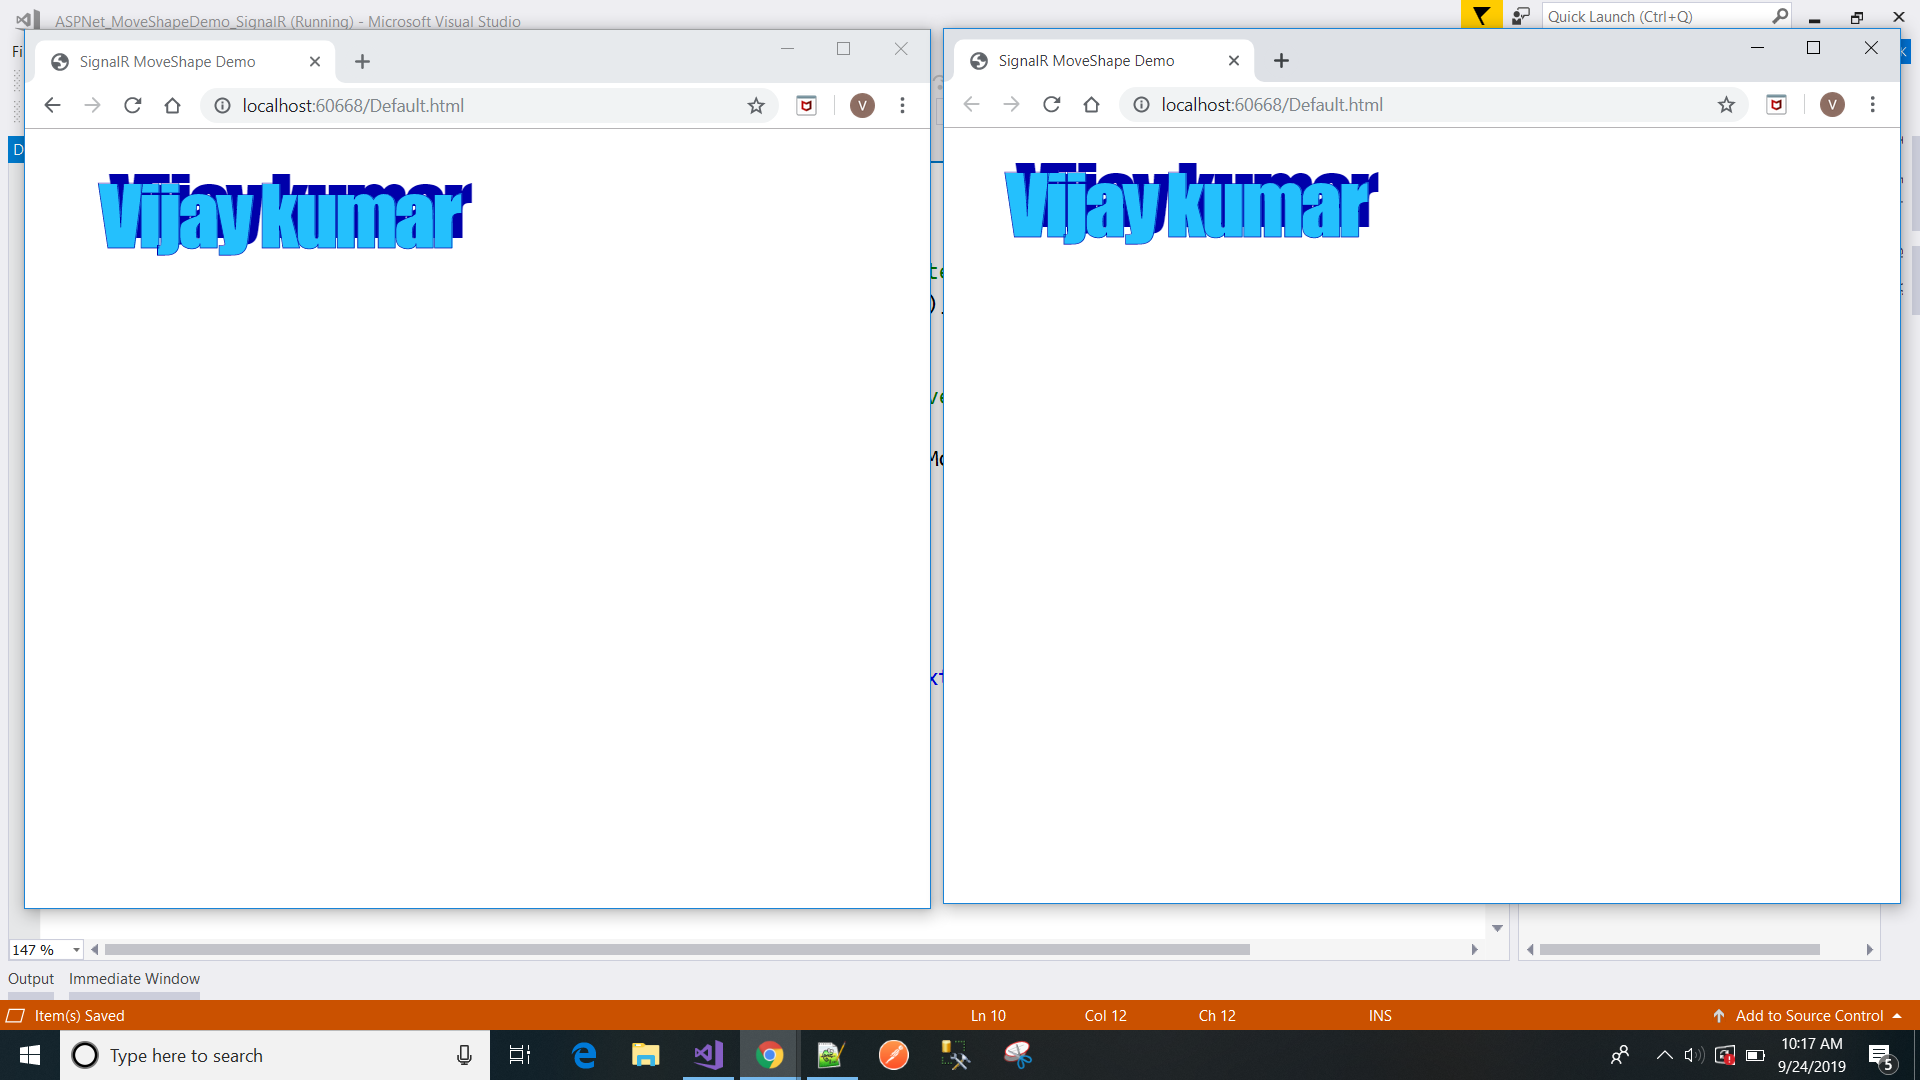1920x1080 pixels.
Task: Show hidden system tray icons
Action: pyautogui.click(x=1665, y=1055)
